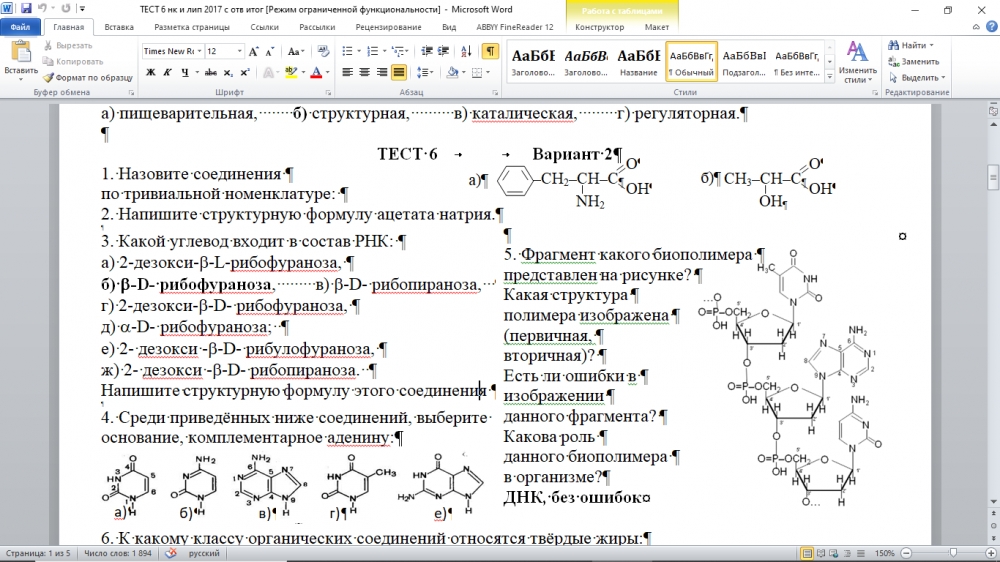
Task: Click the word count indicator in status bar
Action: click(x=118, y=553)
